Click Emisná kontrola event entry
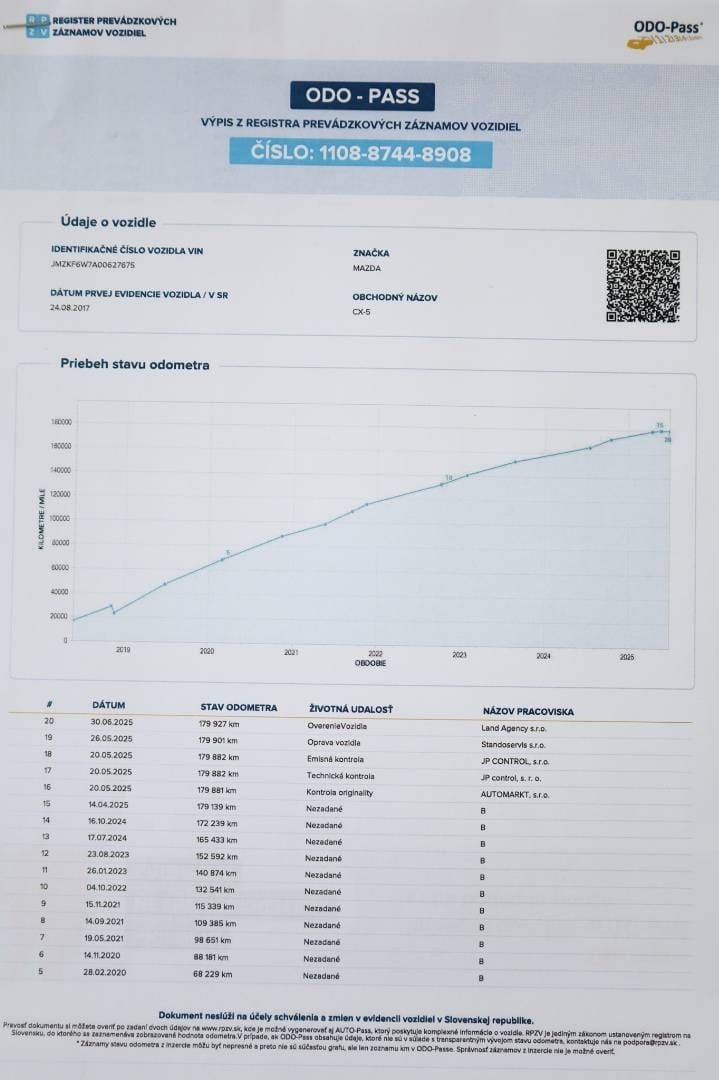The width and height of the screenshot is (719, 1080). click(x=335, y=759)
